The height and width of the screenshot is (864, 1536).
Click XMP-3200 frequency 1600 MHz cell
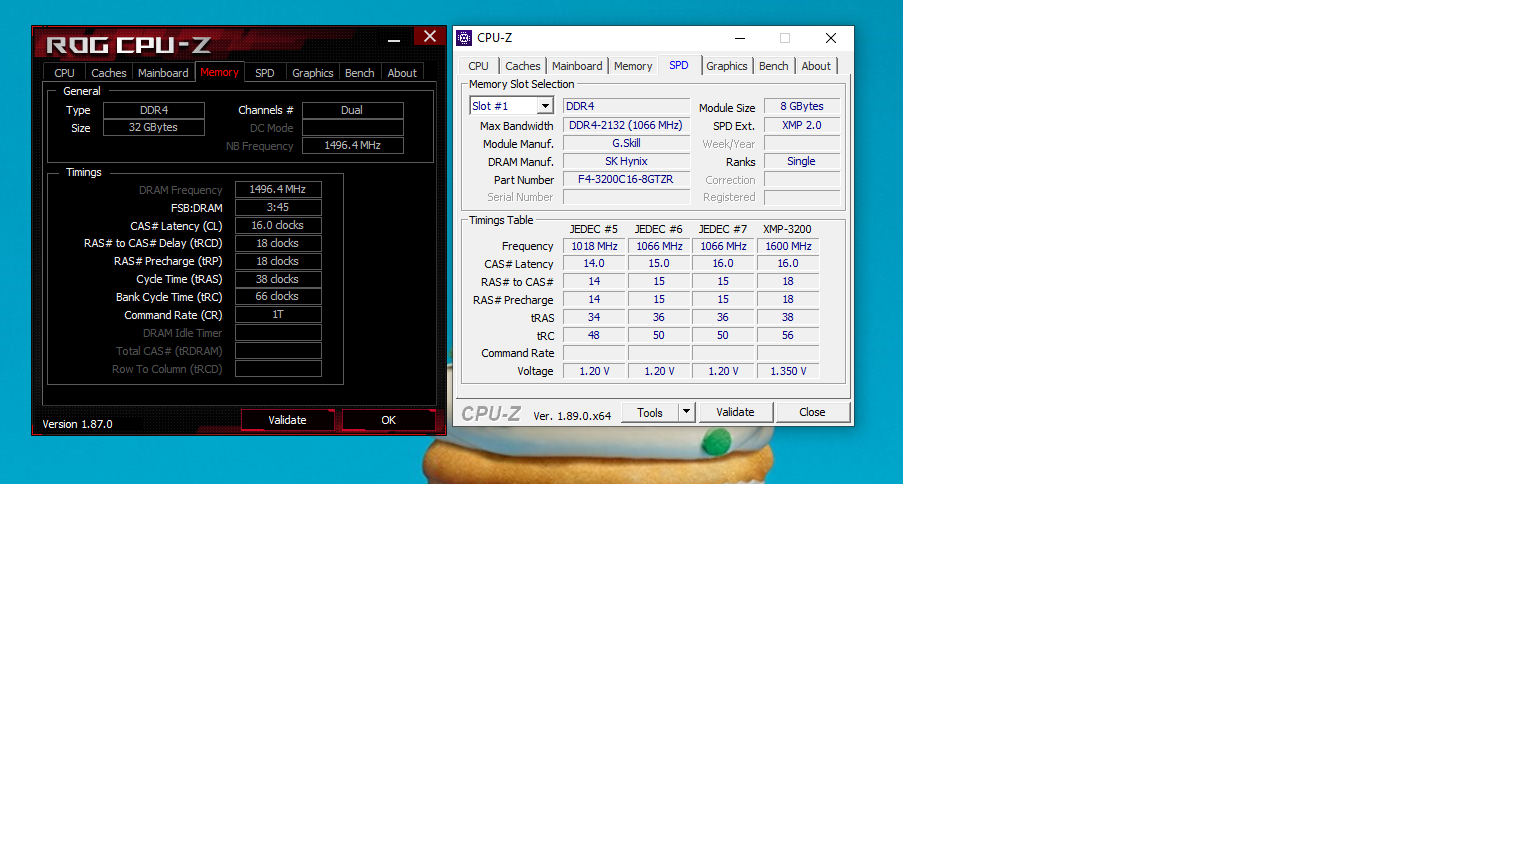click(788, 246)
